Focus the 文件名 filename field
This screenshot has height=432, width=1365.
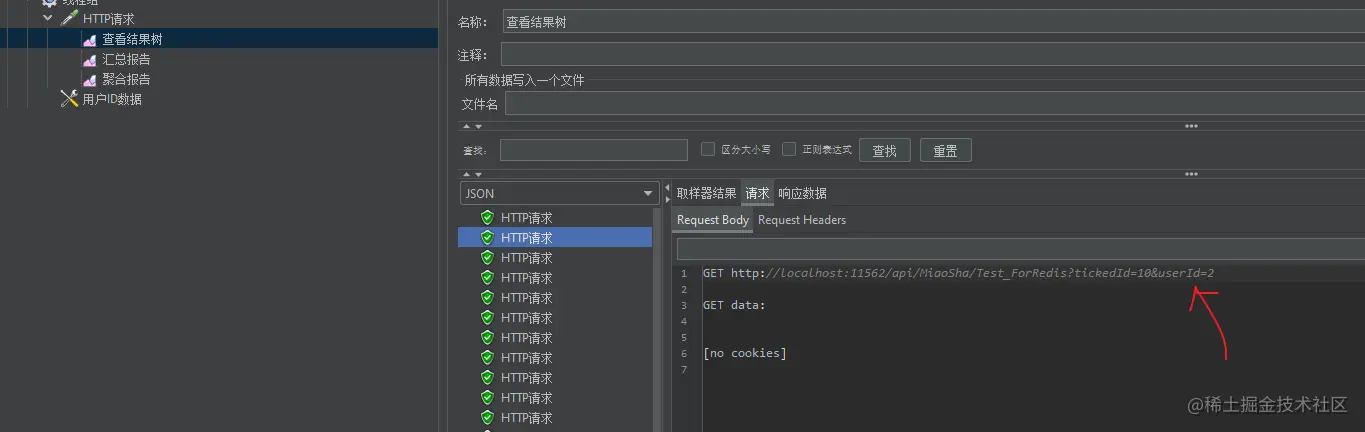934,104
